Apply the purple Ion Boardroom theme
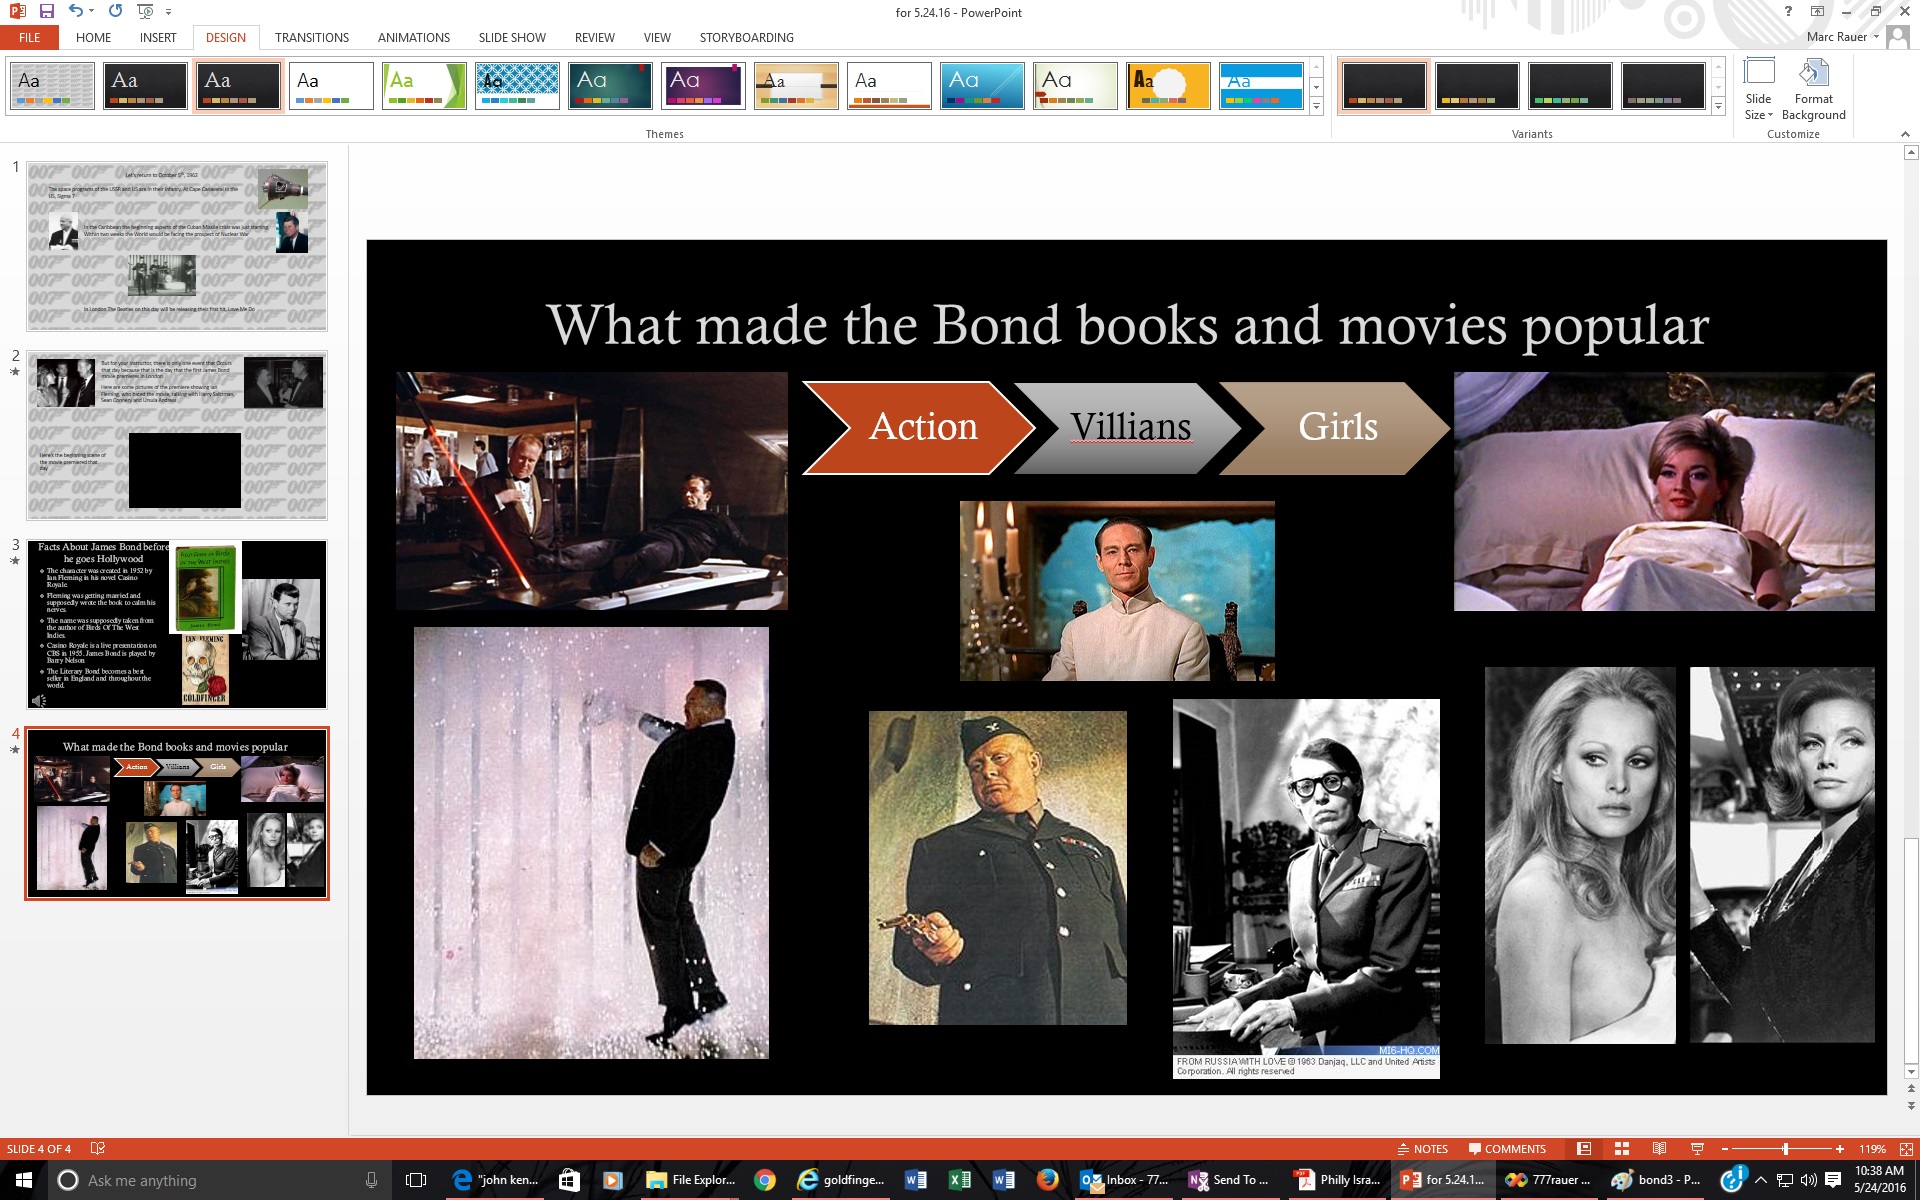Image resolution: width=1920 pixels, height=1200 pixels. tap(703, 86)
